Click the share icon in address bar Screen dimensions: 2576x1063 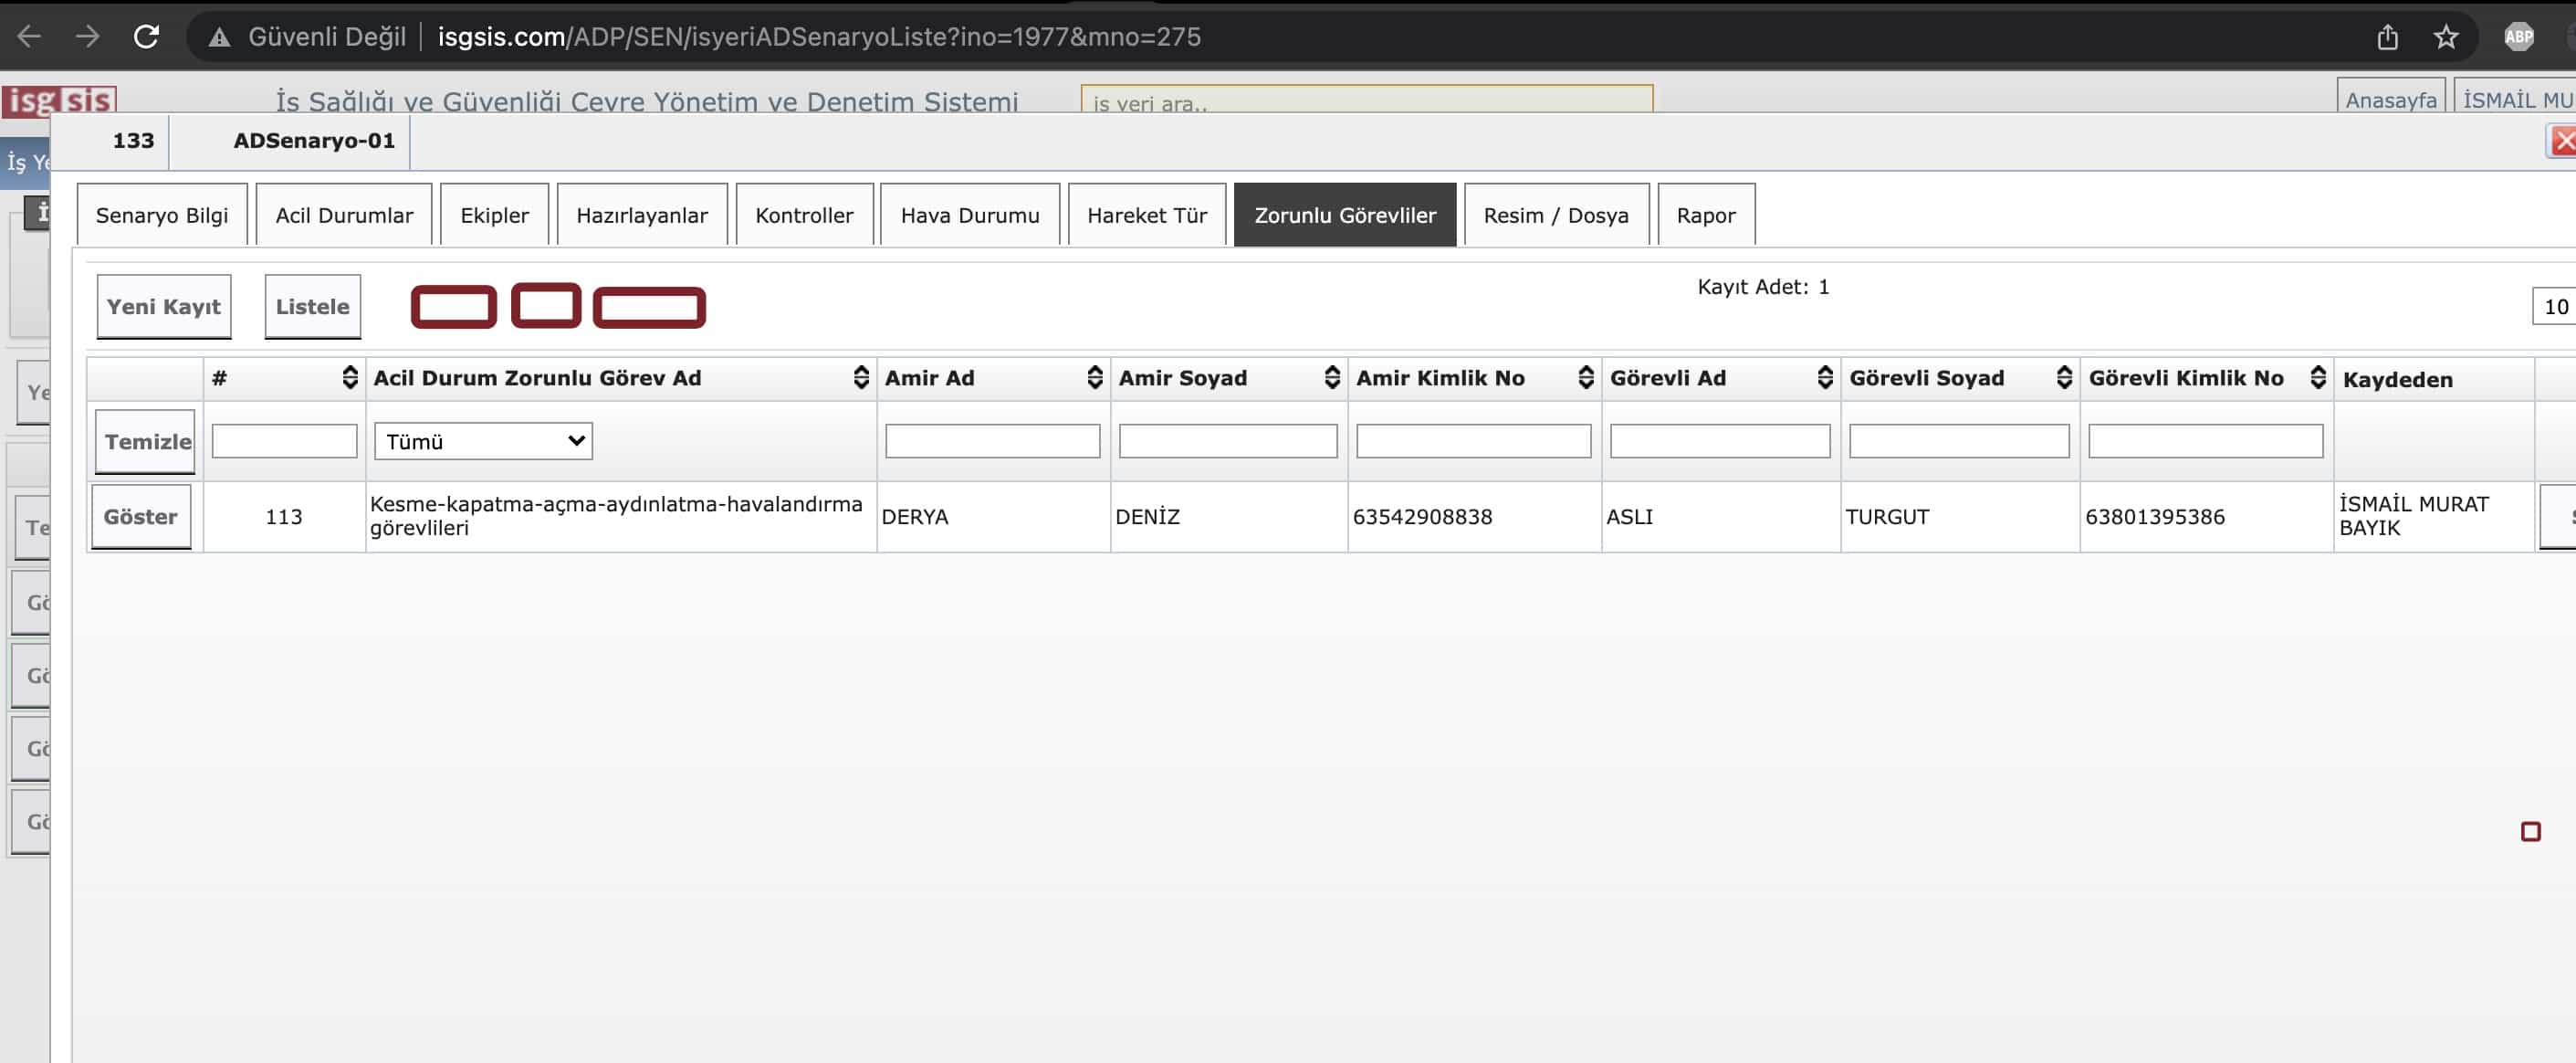pos(2387,37)
